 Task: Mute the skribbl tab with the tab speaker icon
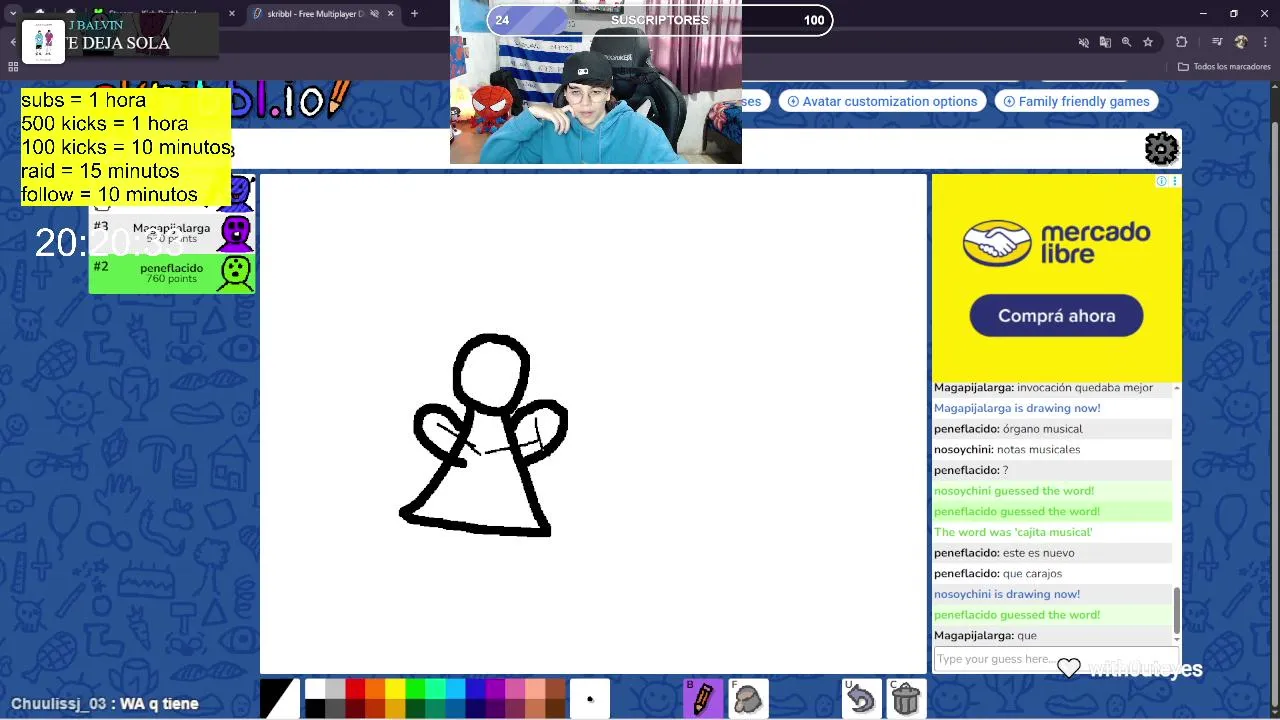373,14
